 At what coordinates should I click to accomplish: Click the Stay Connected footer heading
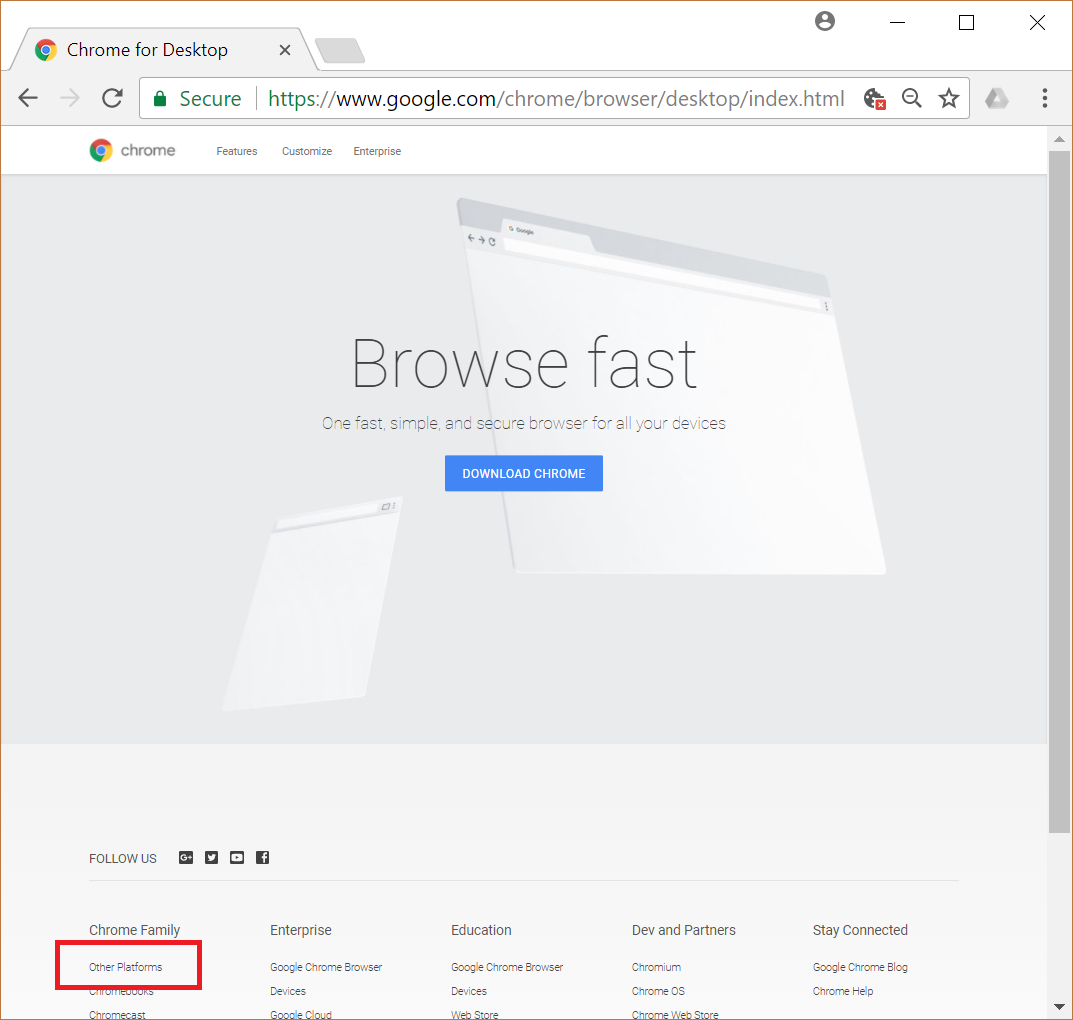(860, 930)
